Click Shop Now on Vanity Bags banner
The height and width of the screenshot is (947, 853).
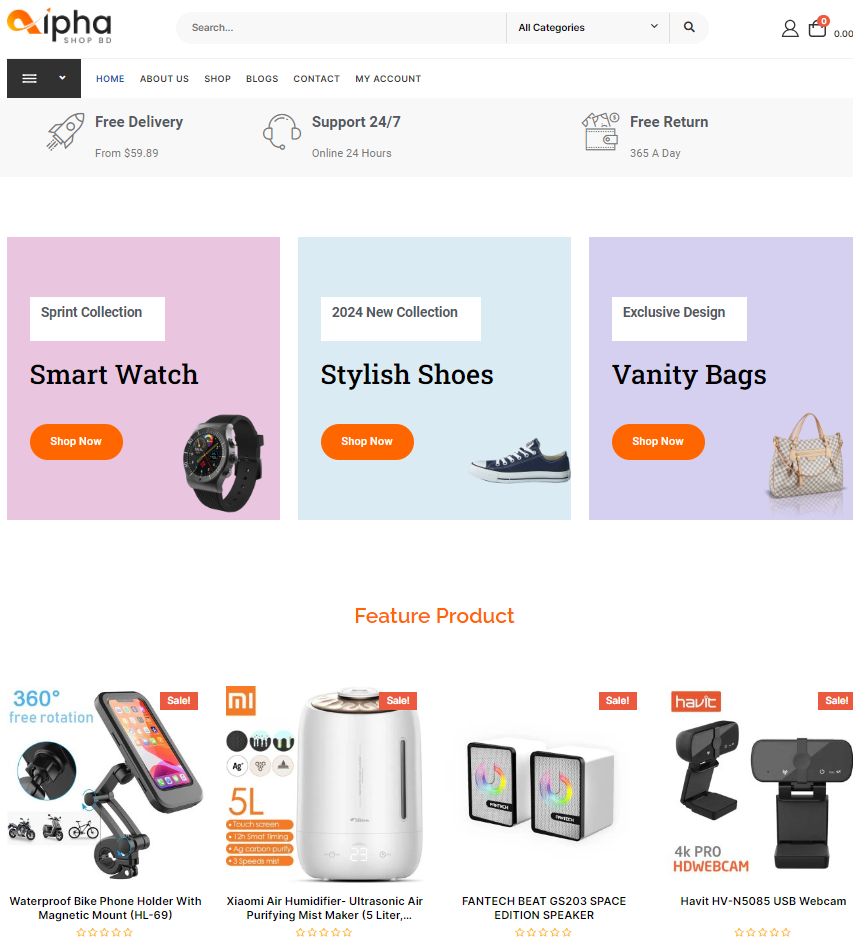click(x=658, y=441)
